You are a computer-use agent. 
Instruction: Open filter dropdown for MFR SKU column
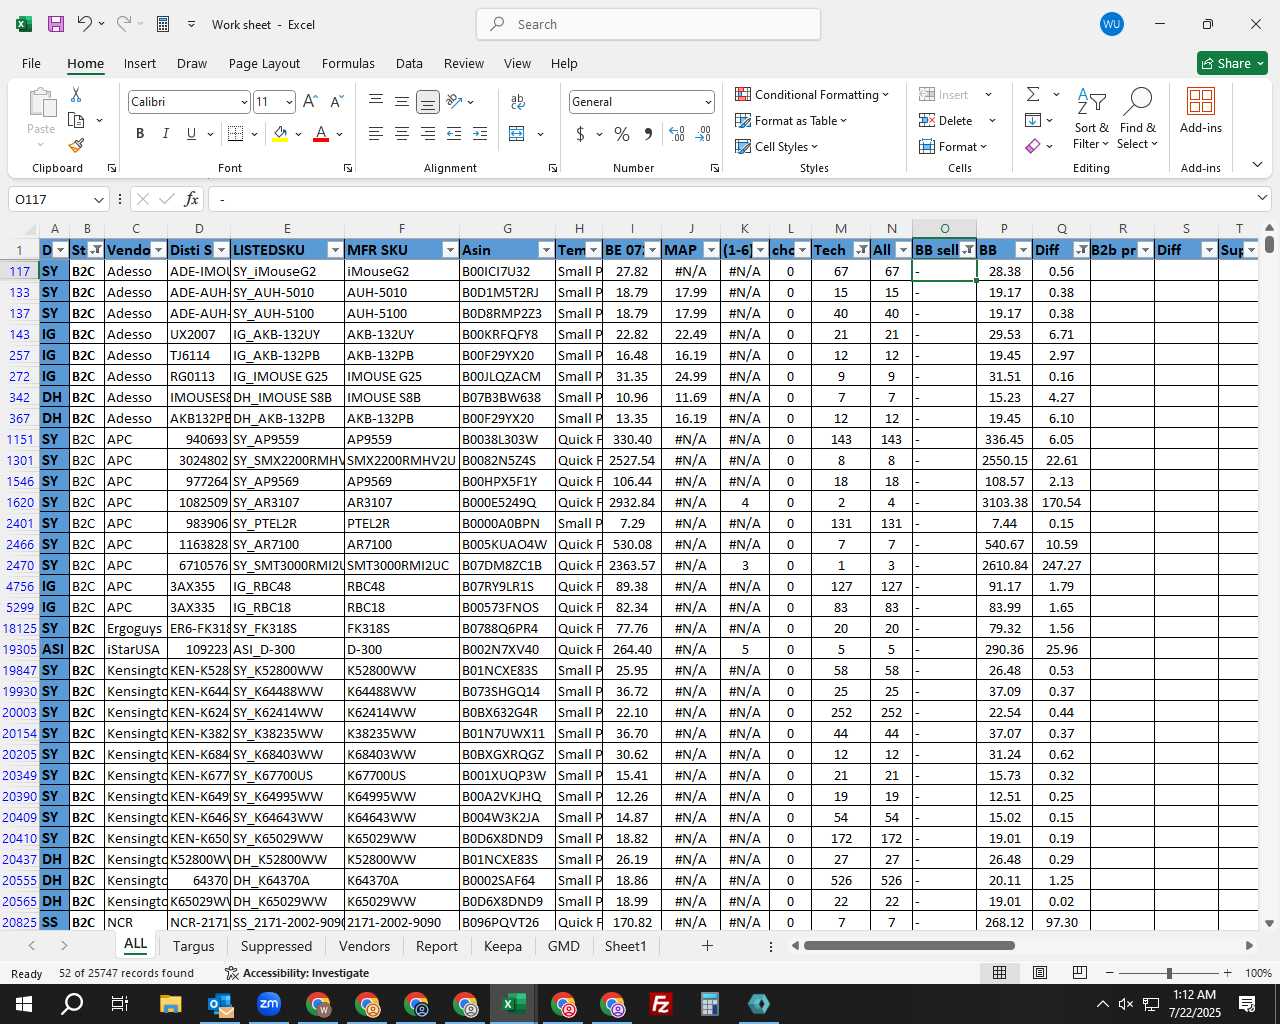450,250
